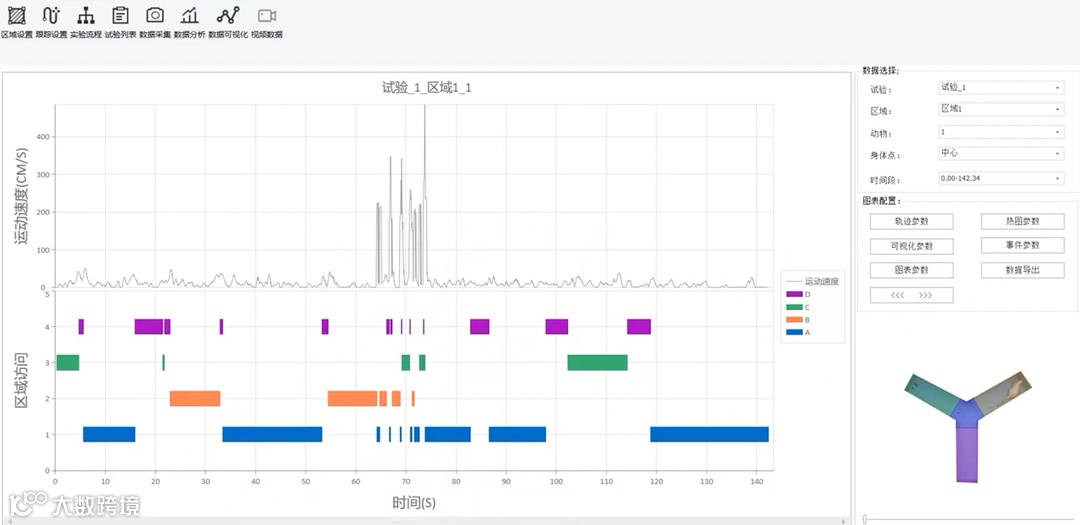This screenshot has width=1080, height=525.
Task: Click the green C legend swatch
Action: coord(794,307)
